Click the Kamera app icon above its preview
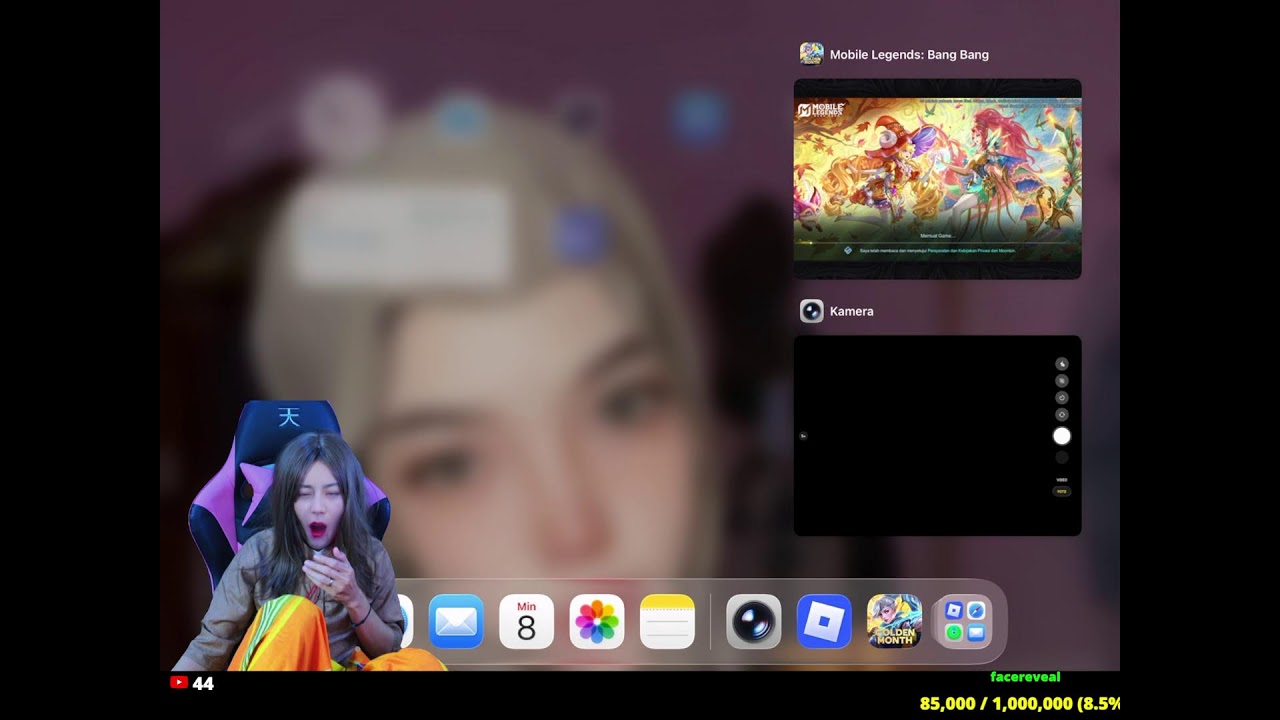The height and width of the screenshot is (720, 1280). (x=812, y=311)
